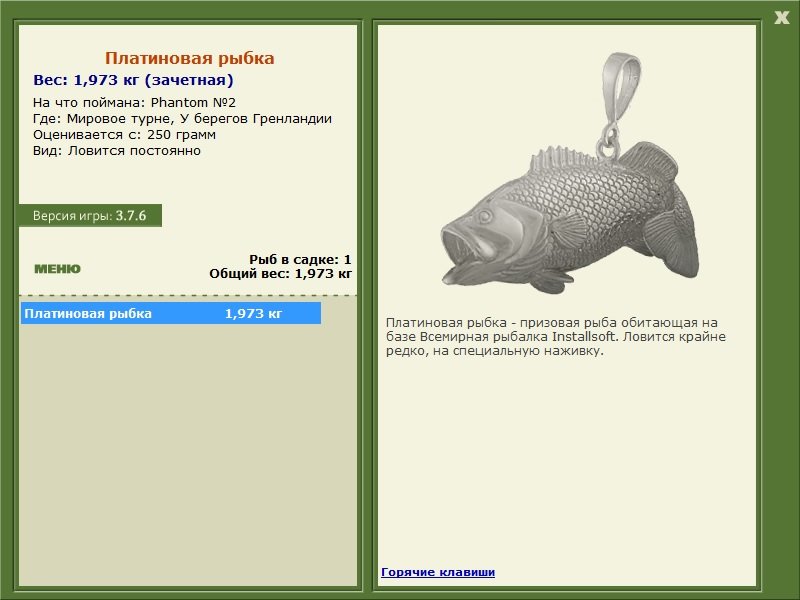This screenshot has height=600, width=800.
Task: Click the Вес: 1,973 кг (зачетная) line
Action: click(x=133, y=80)
